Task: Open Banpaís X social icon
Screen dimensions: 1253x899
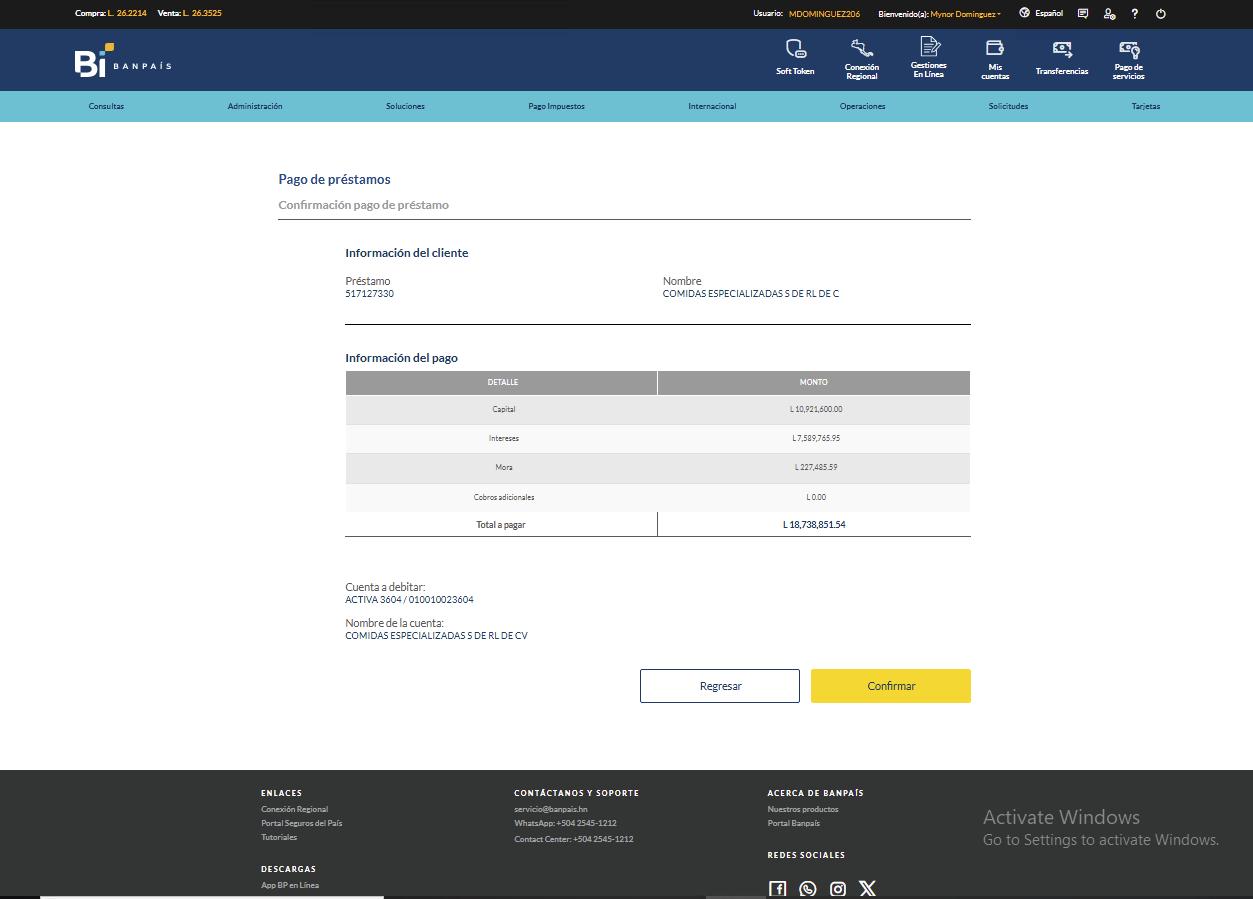Action: tap(867, 889)
